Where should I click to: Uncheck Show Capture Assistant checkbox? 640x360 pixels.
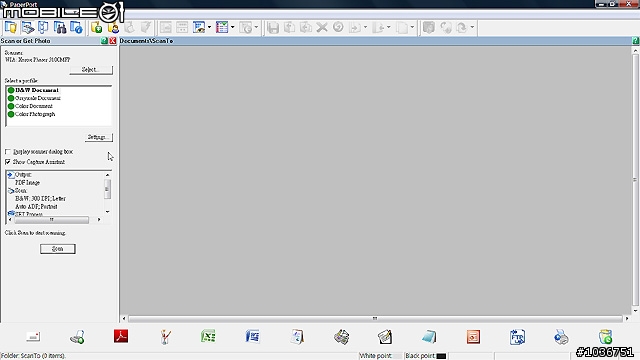8,162
